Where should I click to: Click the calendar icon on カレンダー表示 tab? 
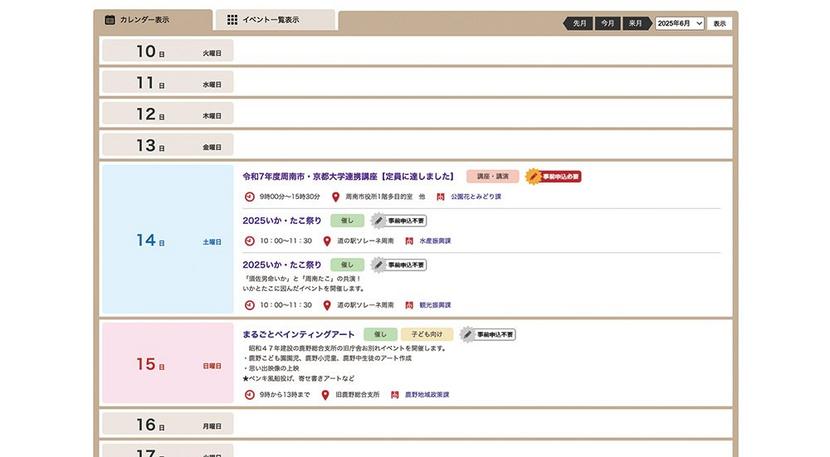[x=109, y=20]
